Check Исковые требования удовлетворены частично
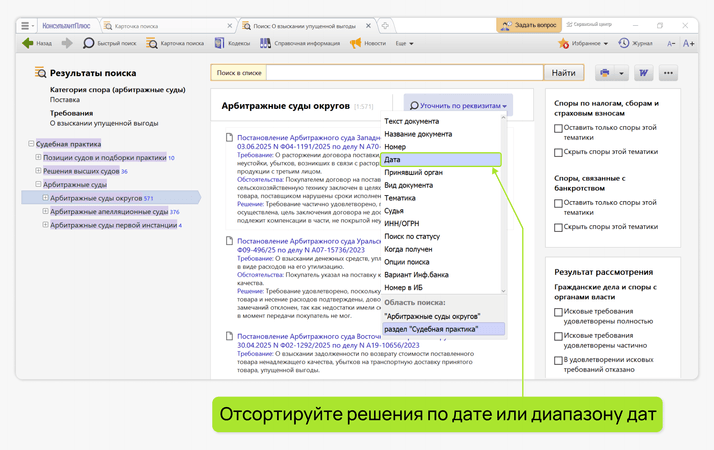 pos(558,337)
